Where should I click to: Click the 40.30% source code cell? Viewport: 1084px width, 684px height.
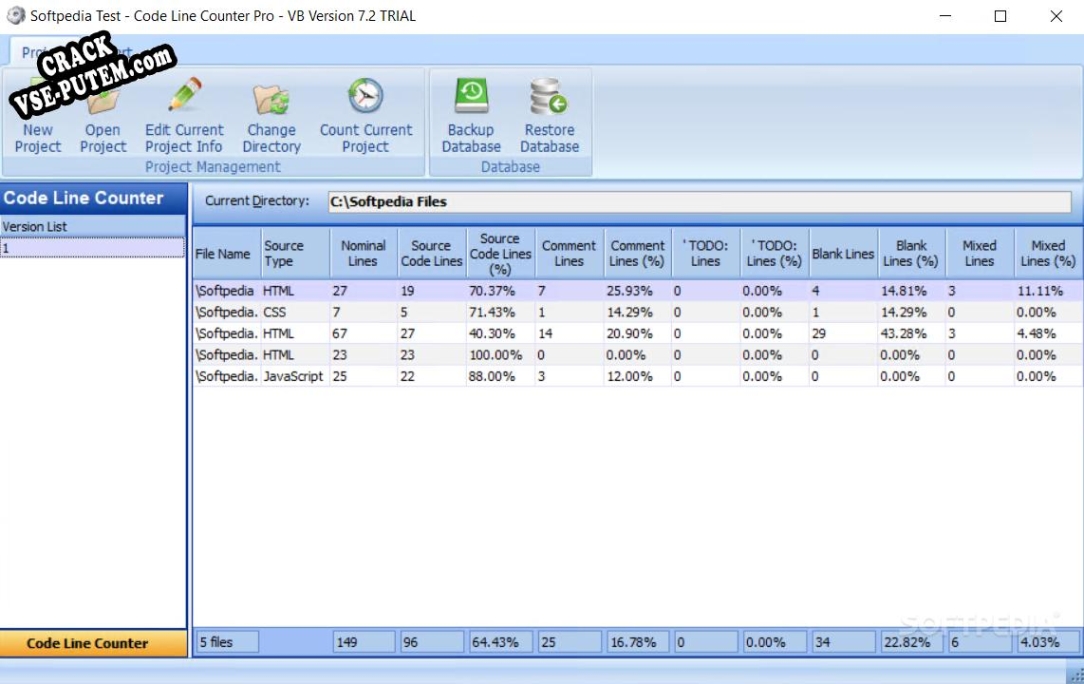click(501, 333)
